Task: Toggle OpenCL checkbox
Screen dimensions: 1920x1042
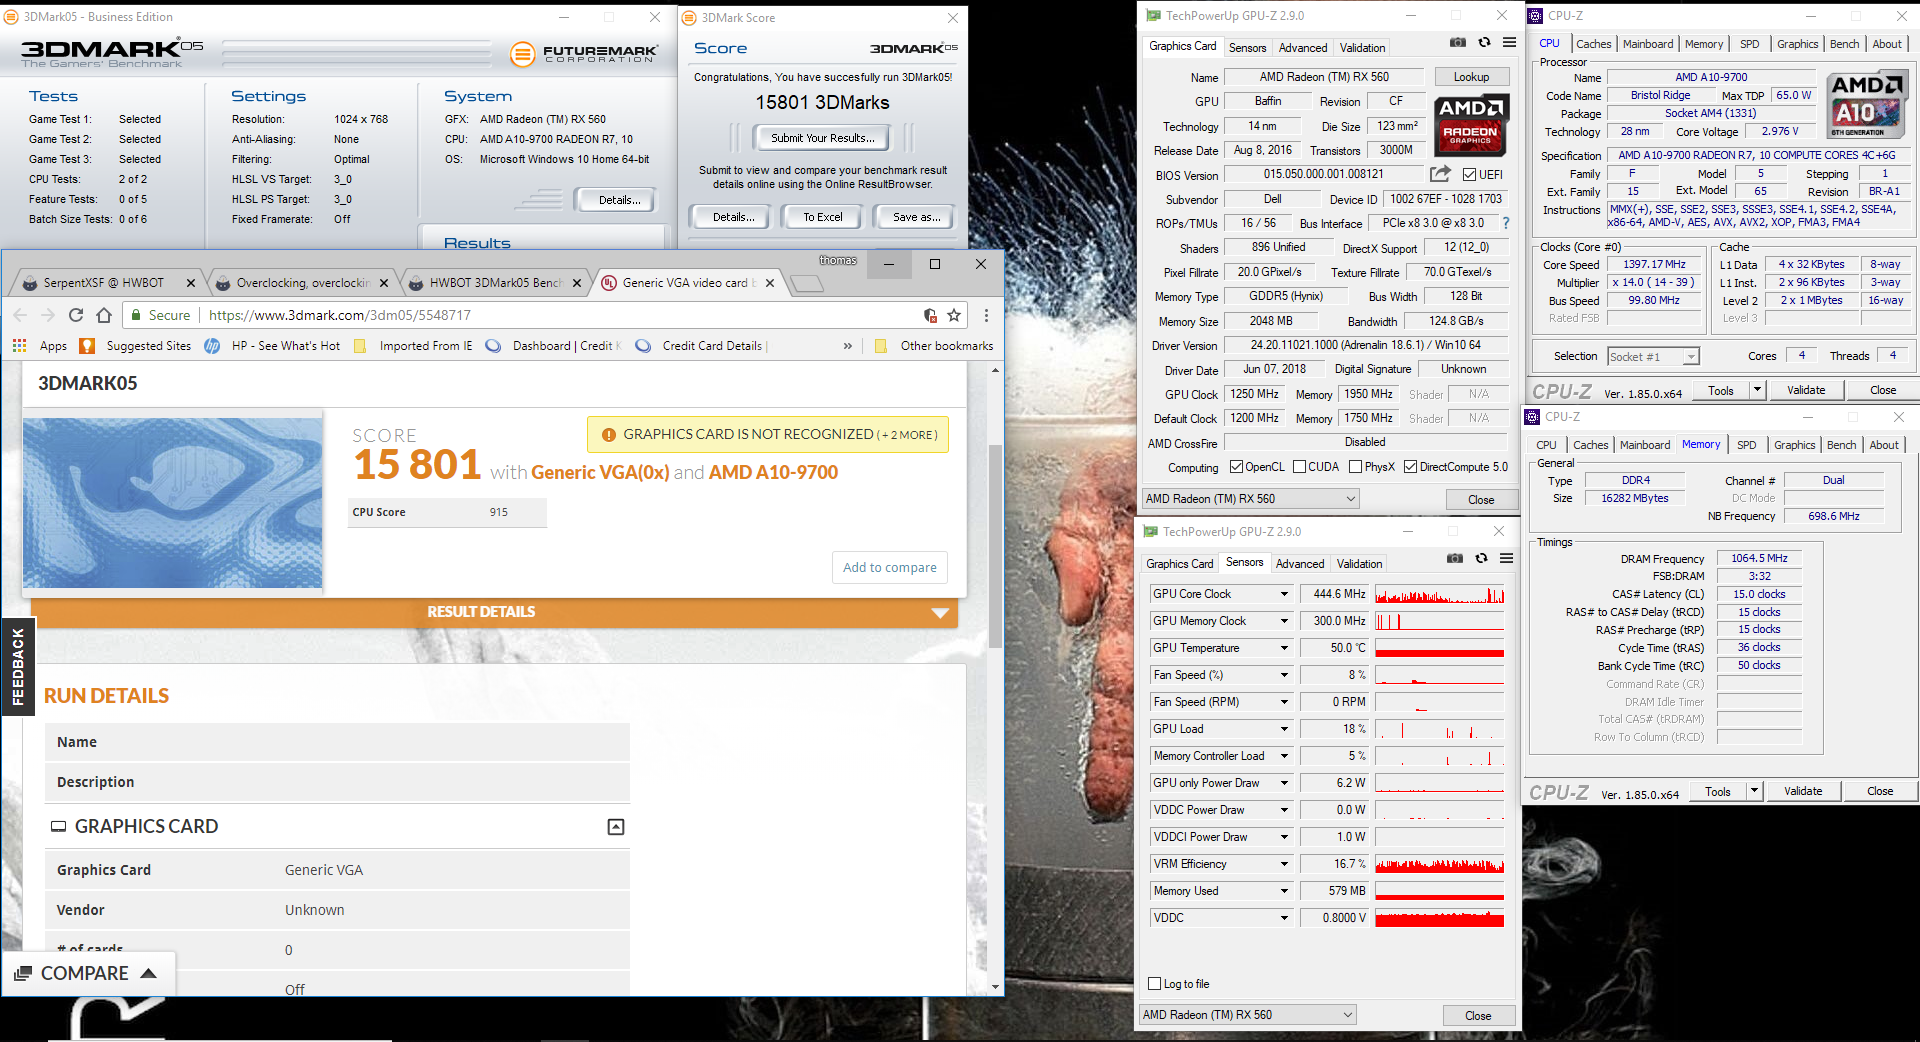Action: coord(1236,467)
